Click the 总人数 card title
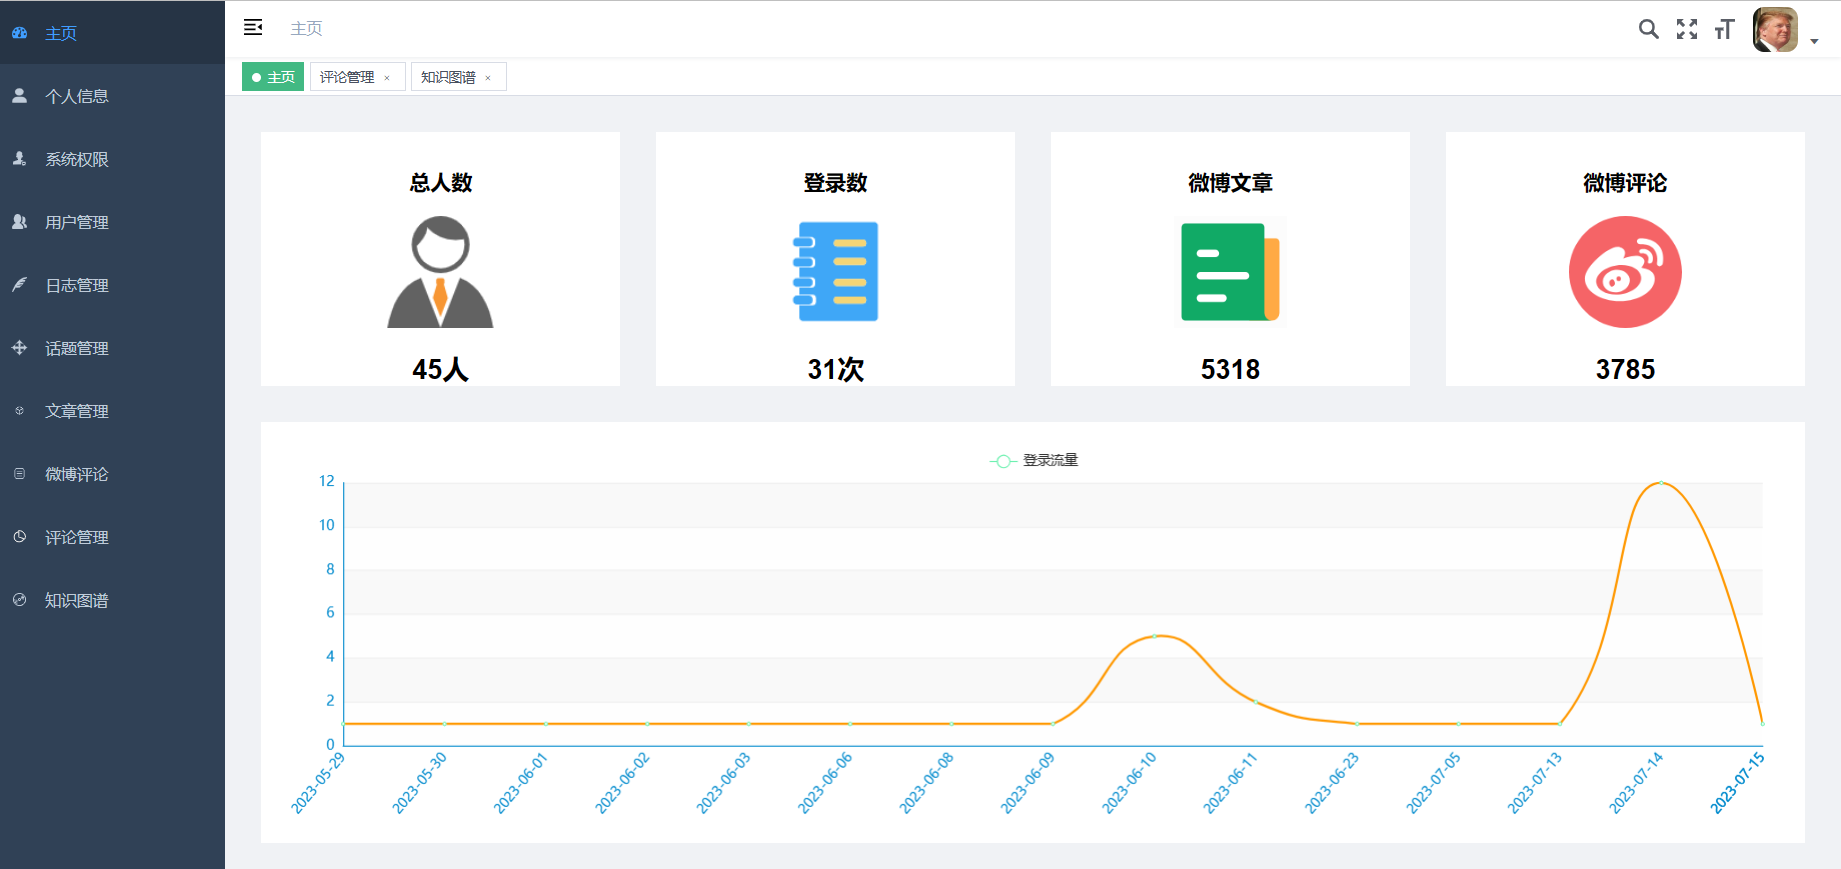 tap(440, 183)
